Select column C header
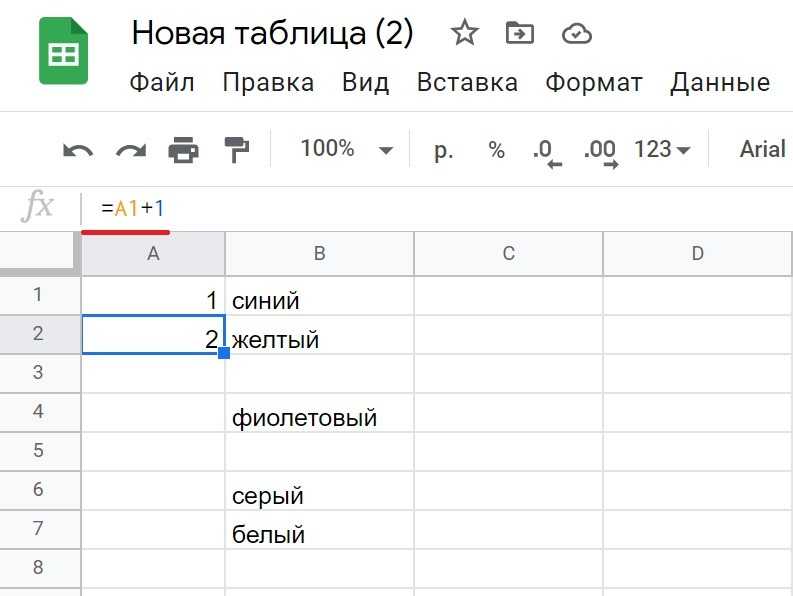 pos(509,253)
